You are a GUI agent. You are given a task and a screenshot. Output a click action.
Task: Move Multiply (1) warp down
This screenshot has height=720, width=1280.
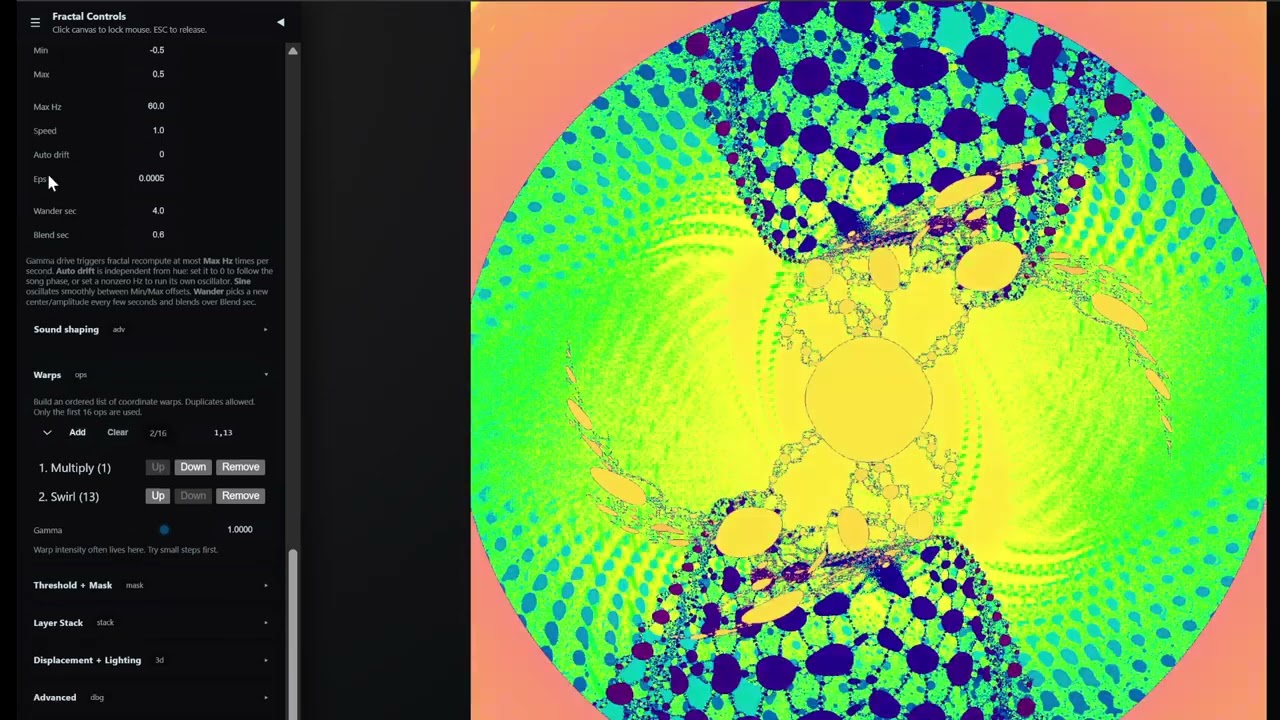click(193, 467)
